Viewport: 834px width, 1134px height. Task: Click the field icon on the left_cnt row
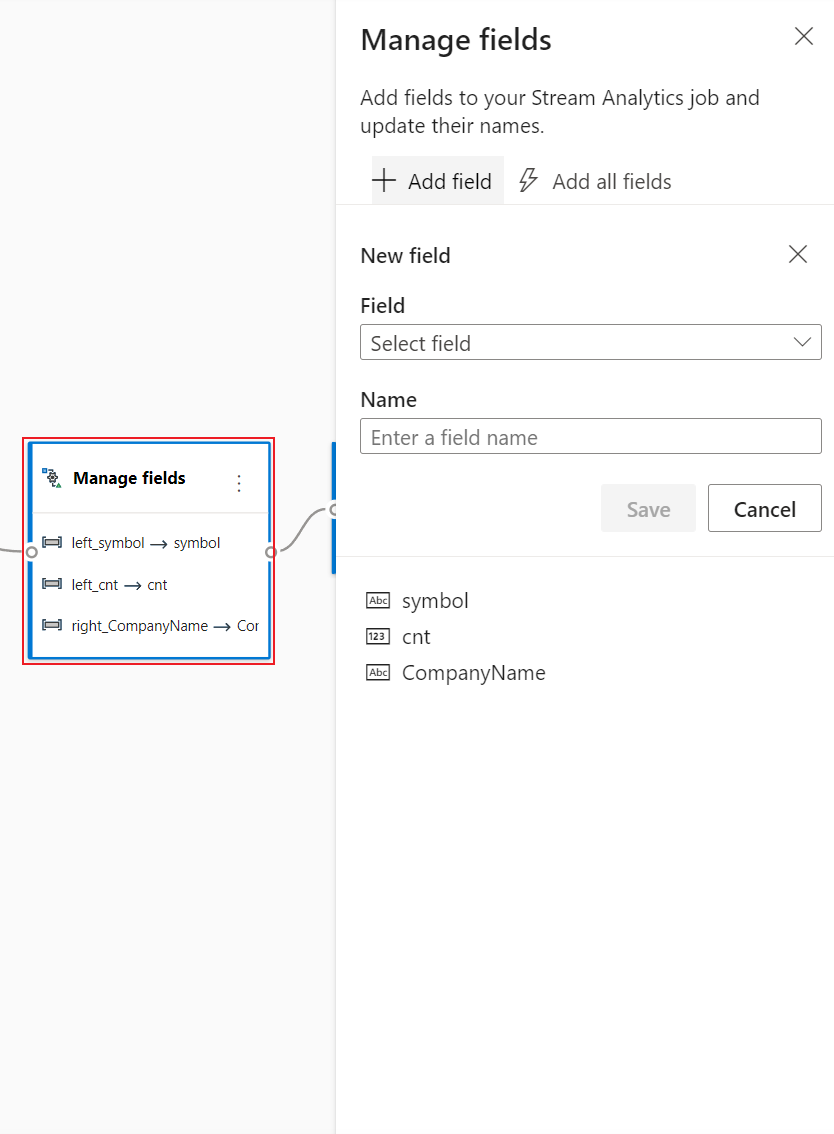[x=51, y=584]
